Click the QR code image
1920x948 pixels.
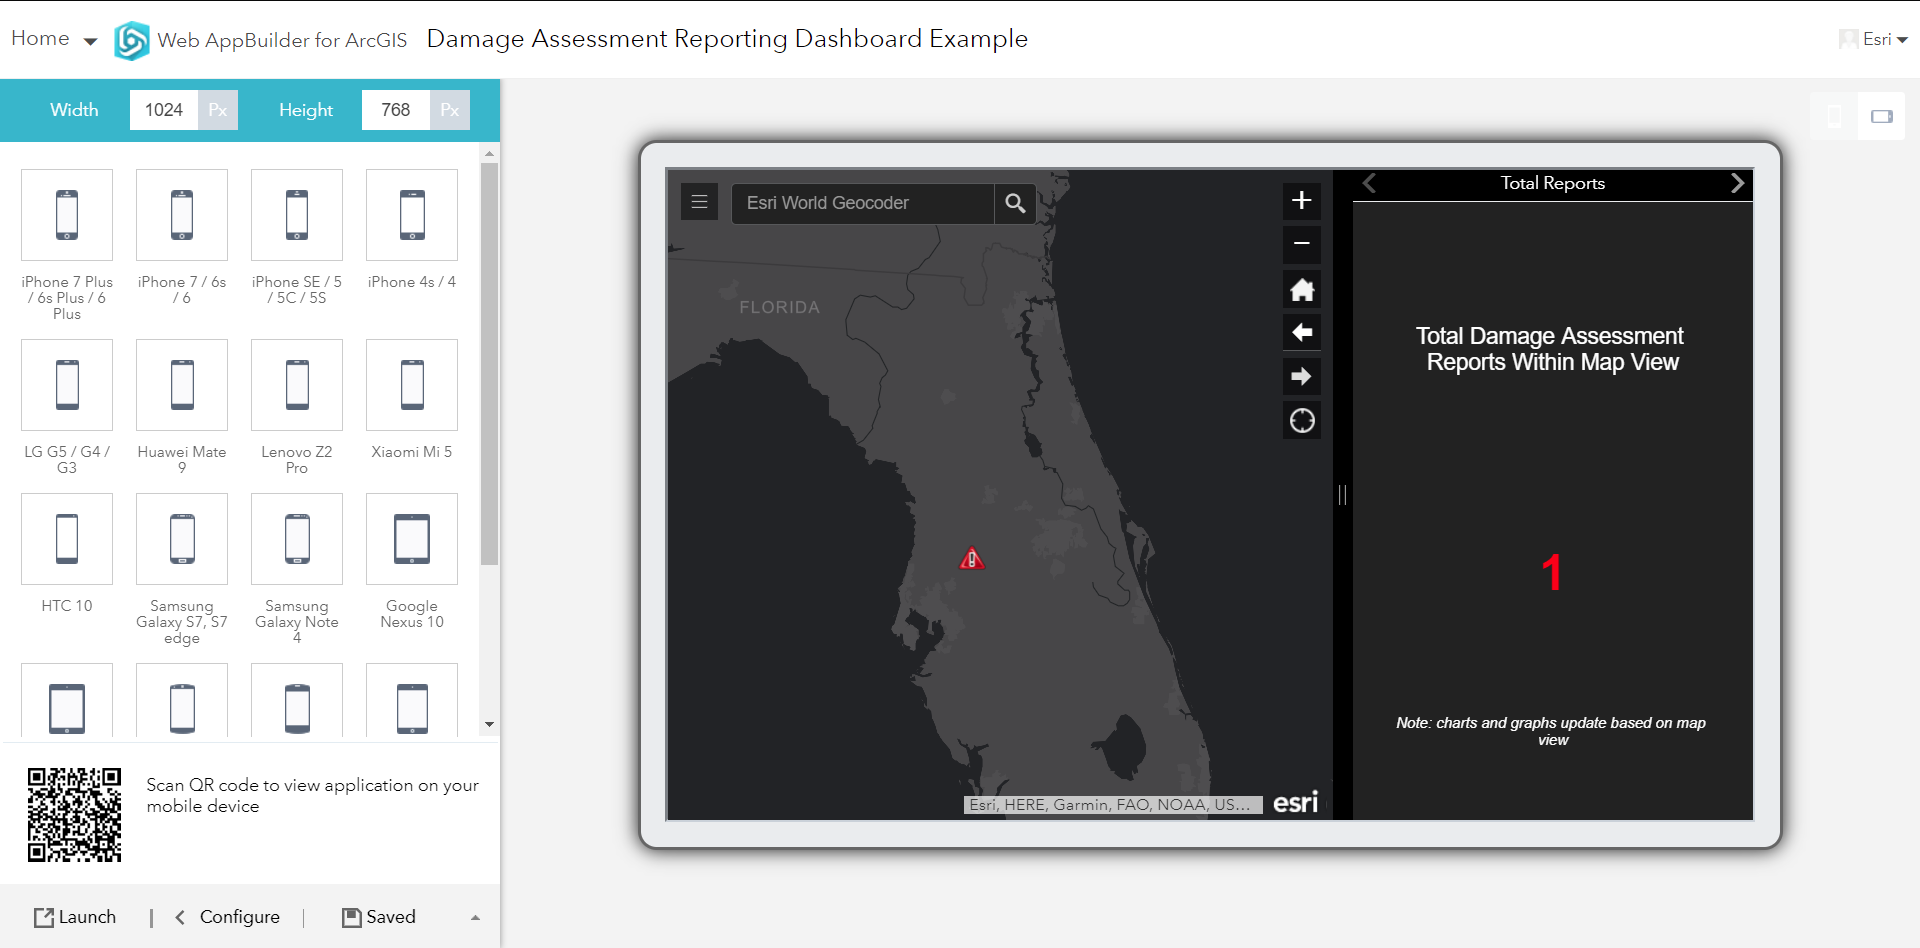(x=75, y=815)
